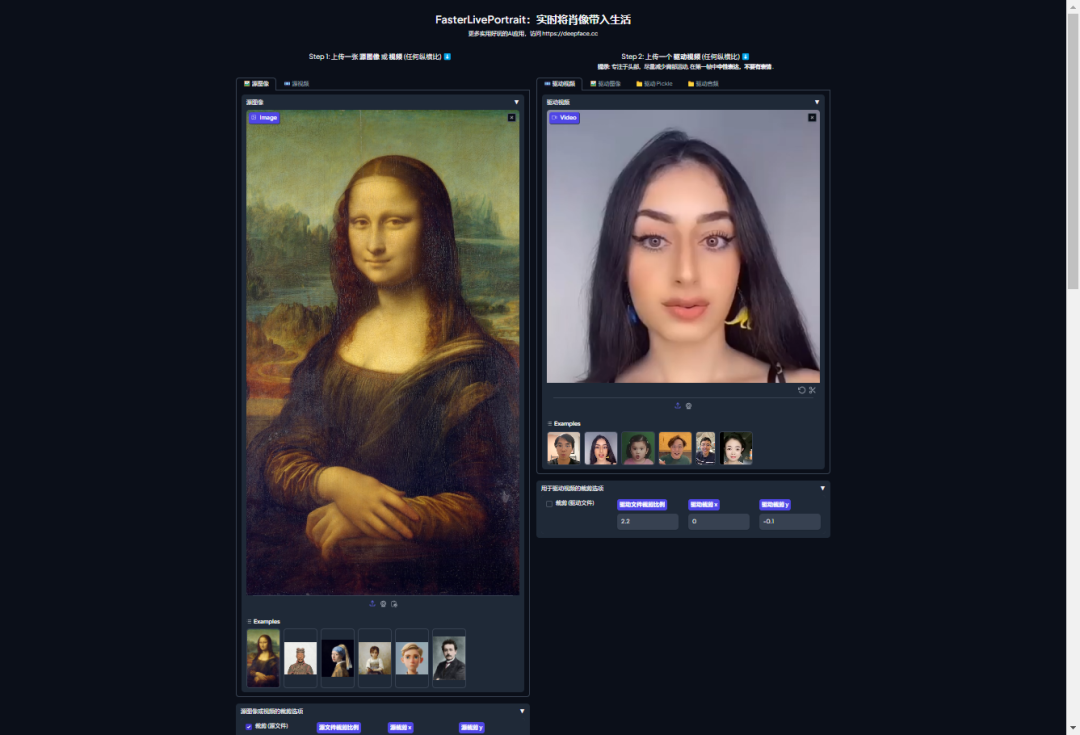Click the scrollbar down arrow

[x=1073, y=728]
